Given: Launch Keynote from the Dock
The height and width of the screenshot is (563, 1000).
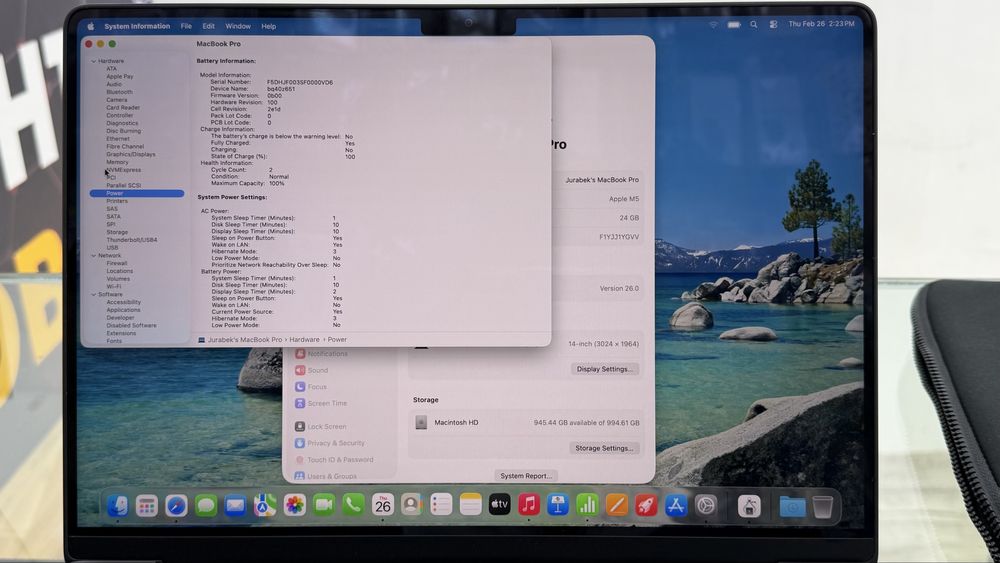Looking at the screenshot, I should click(558, 505).
